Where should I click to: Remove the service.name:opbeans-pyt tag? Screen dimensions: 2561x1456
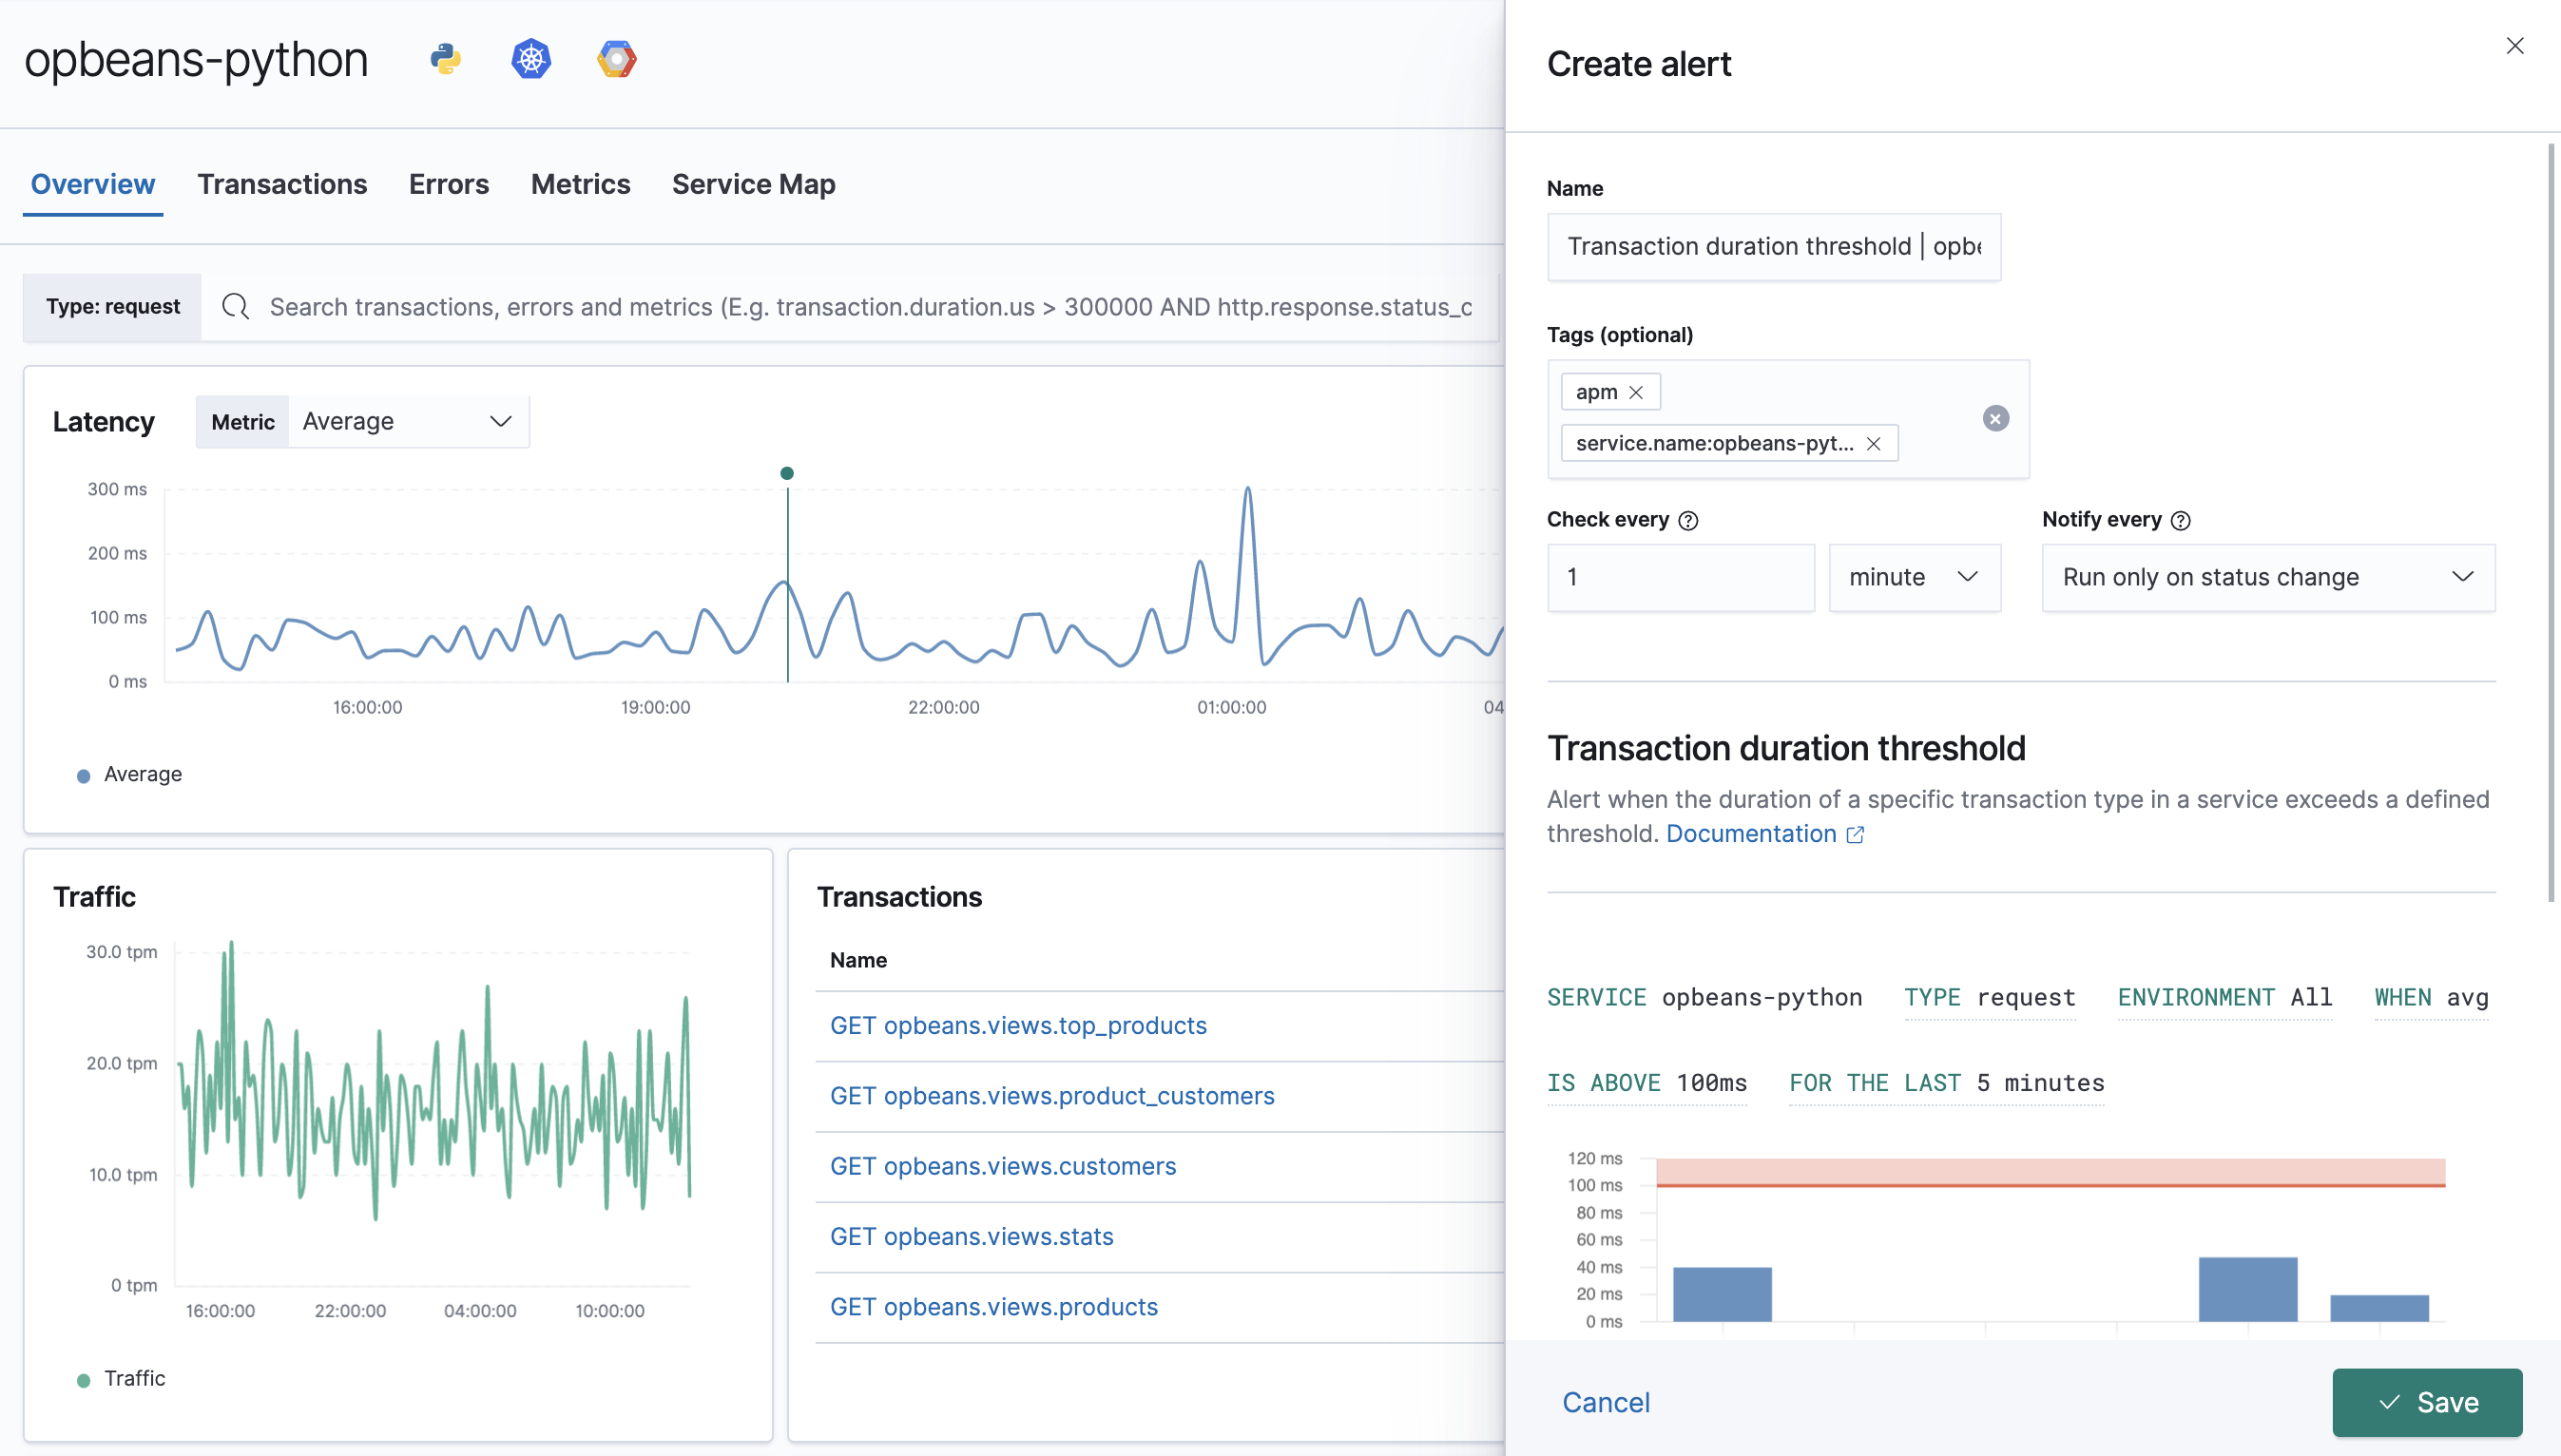[1874, 443]
